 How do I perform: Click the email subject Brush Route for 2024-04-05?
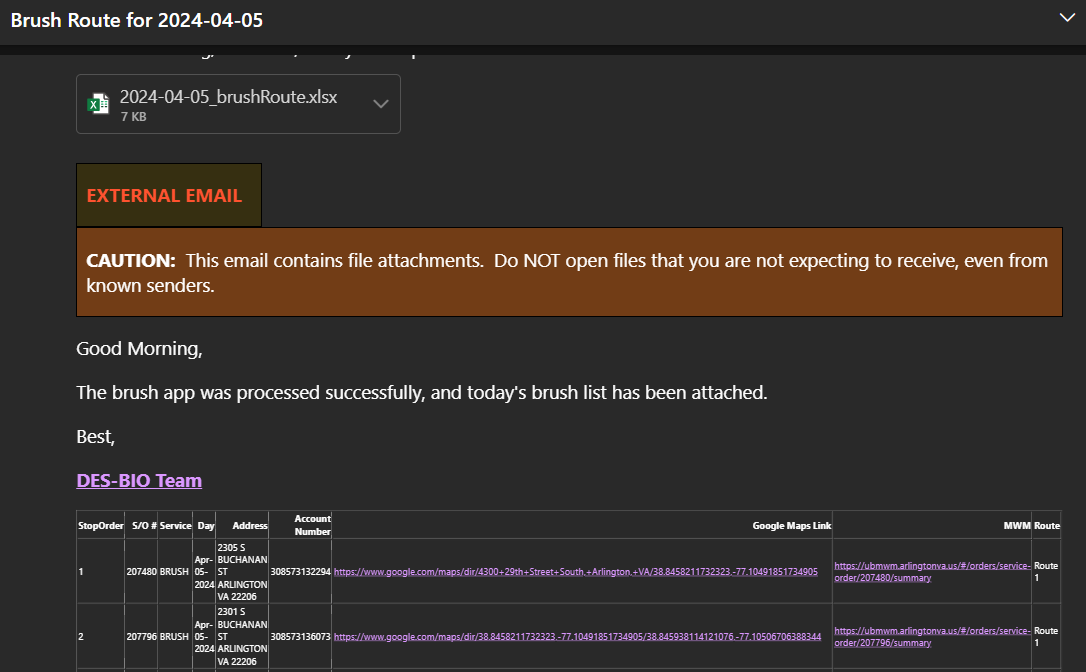click(x=137, y=20)
